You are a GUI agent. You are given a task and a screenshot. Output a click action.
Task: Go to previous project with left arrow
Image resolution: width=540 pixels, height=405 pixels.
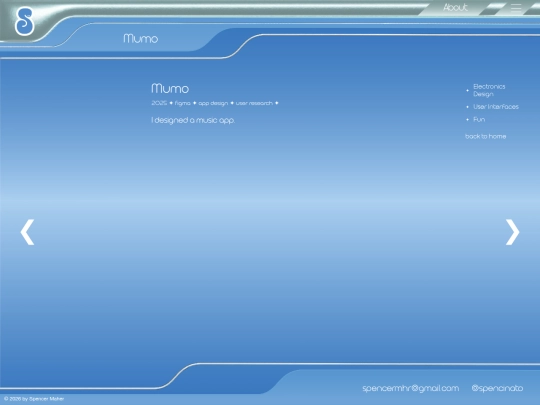[27, 232]
